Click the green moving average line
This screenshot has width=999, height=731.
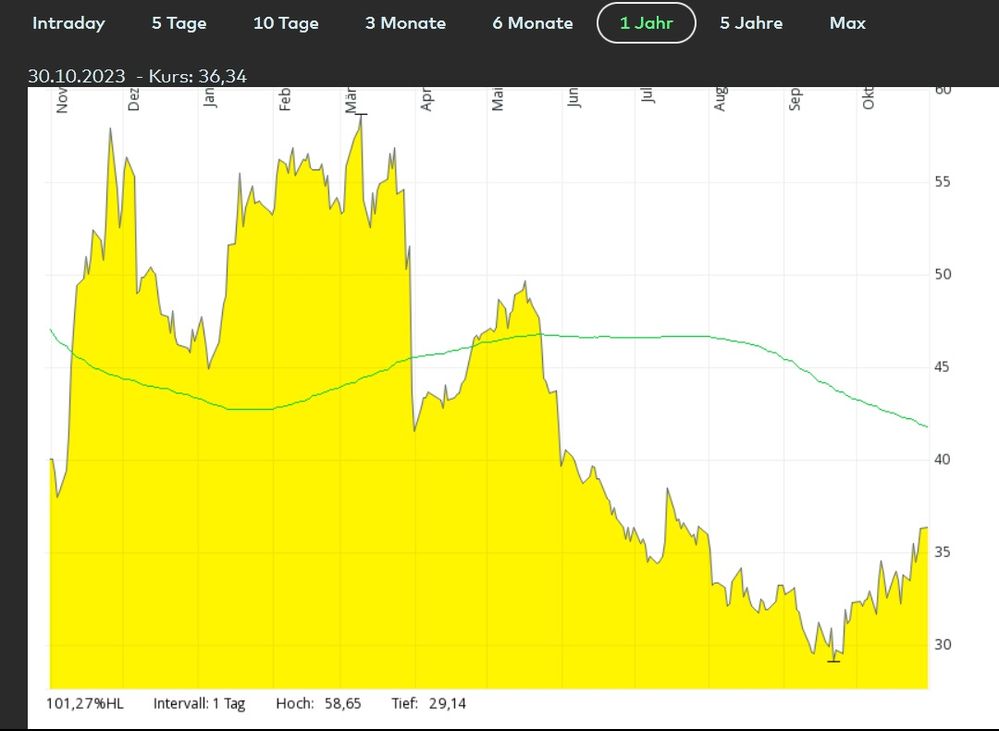[637, 337]
